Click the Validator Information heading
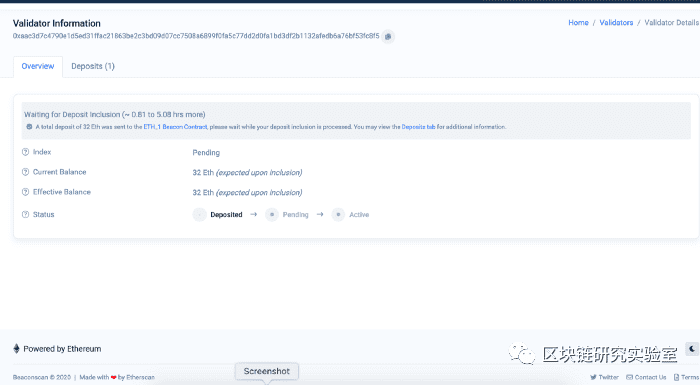The height and width of the screenshot is (385, 700). pos(57,23)
